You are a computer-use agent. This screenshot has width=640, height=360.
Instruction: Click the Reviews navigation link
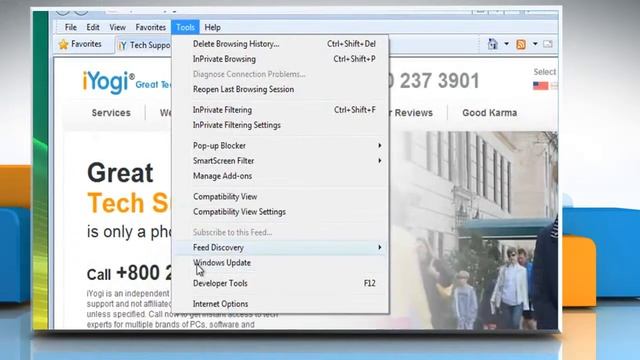click(x=413, y=113)
